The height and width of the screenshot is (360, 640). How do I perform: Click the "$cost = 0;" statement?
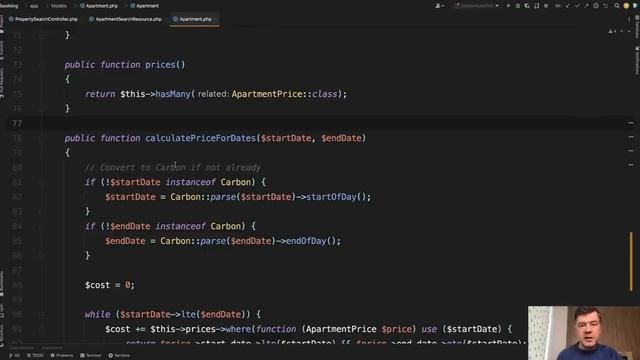[110, 285]
